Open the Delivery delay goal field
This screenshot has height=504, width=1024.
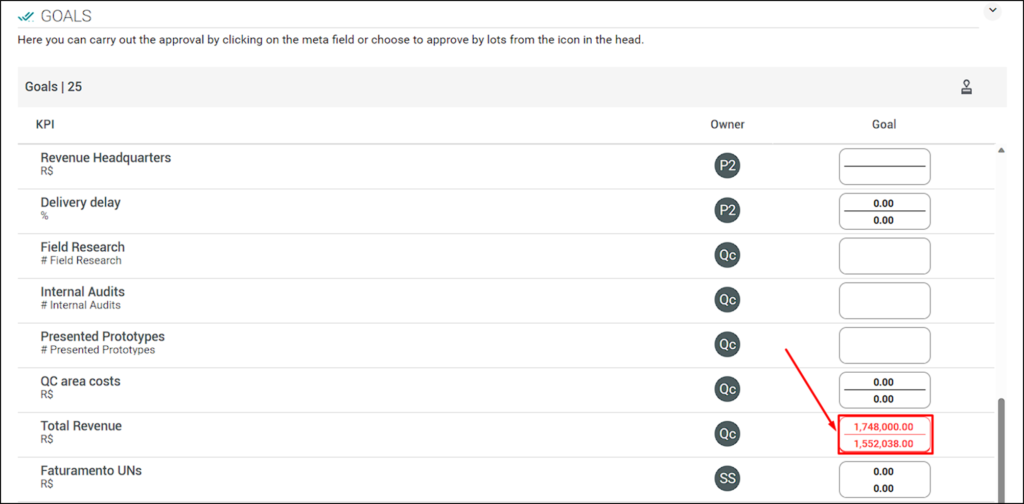pyautogui.click(x=885, y=212)
